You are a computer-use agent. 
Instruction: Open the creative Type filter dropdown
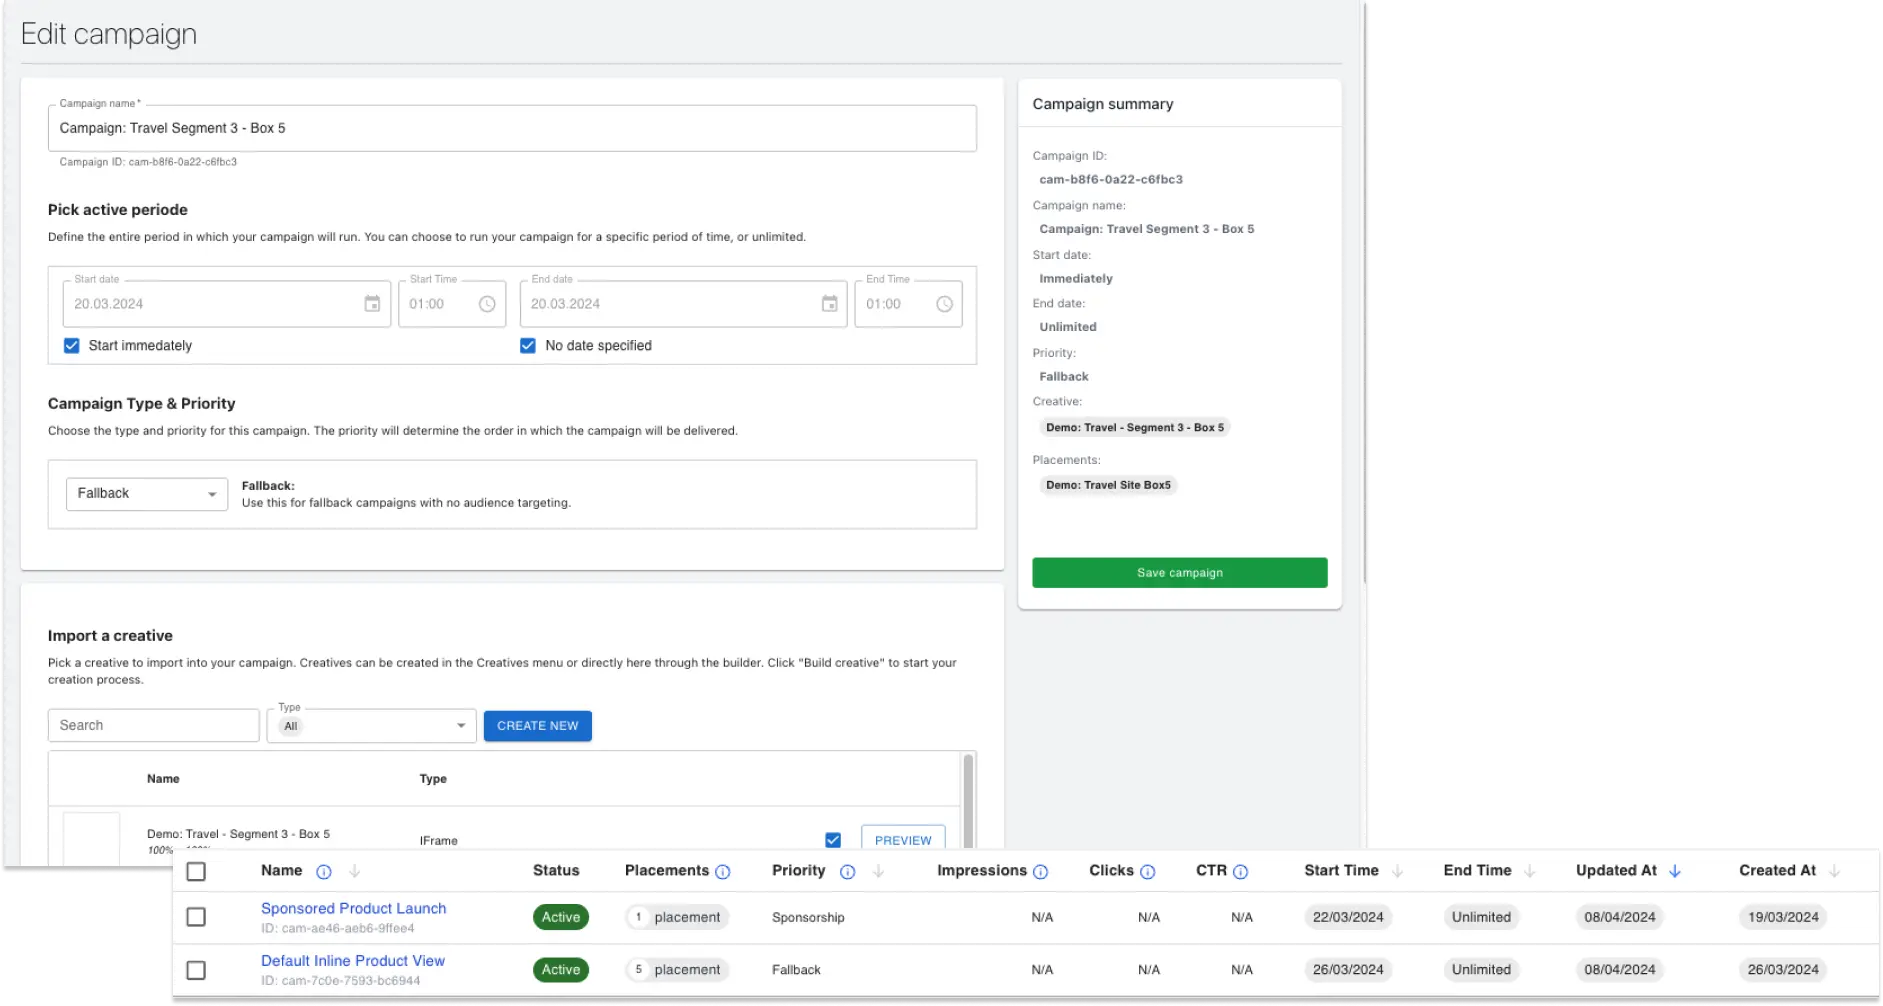(x=371, y=725)
